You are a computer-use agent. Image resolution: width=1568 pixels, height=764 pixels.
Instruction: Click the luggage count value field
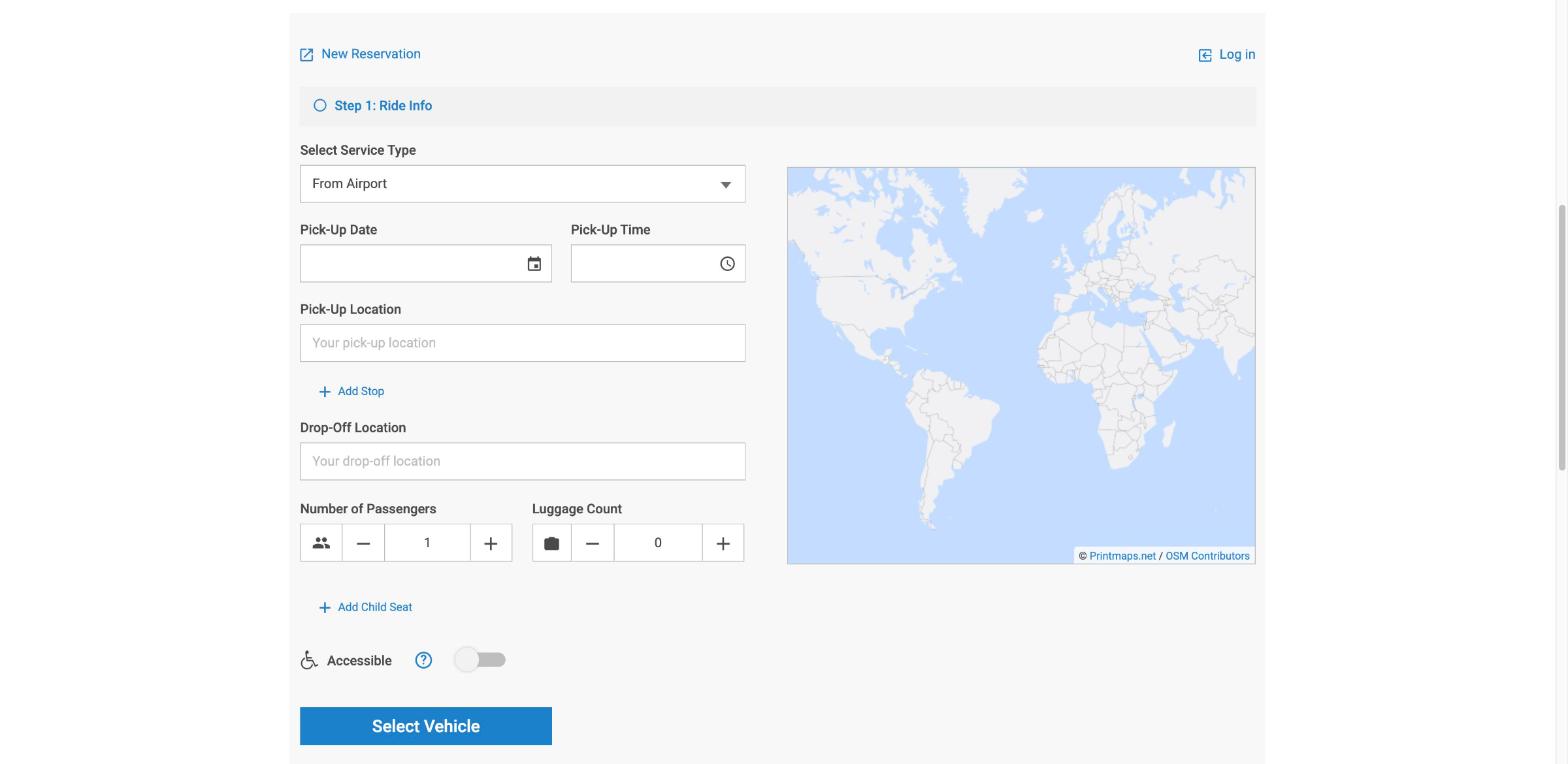(x=658, y=543)
